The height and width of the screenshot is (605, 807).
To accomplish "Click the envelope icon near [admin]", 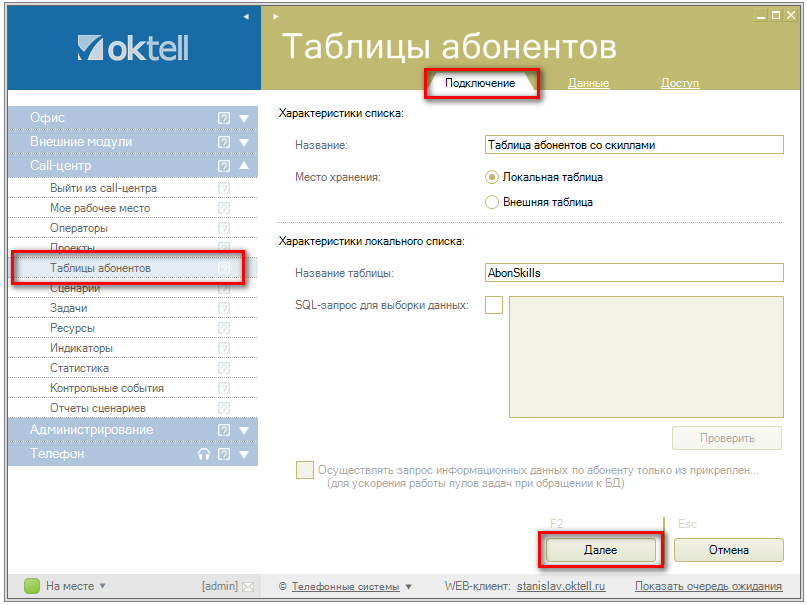I will click(x=248, y=586).
